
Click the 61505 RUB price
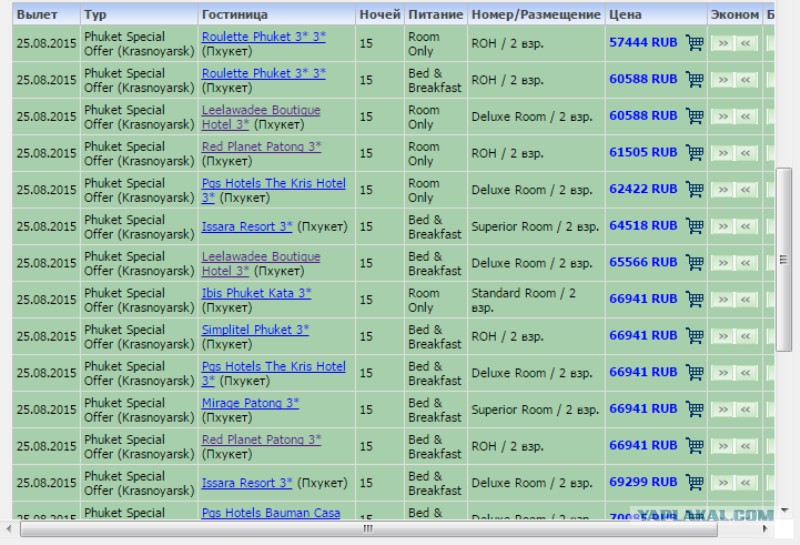(x=643, y=152)
